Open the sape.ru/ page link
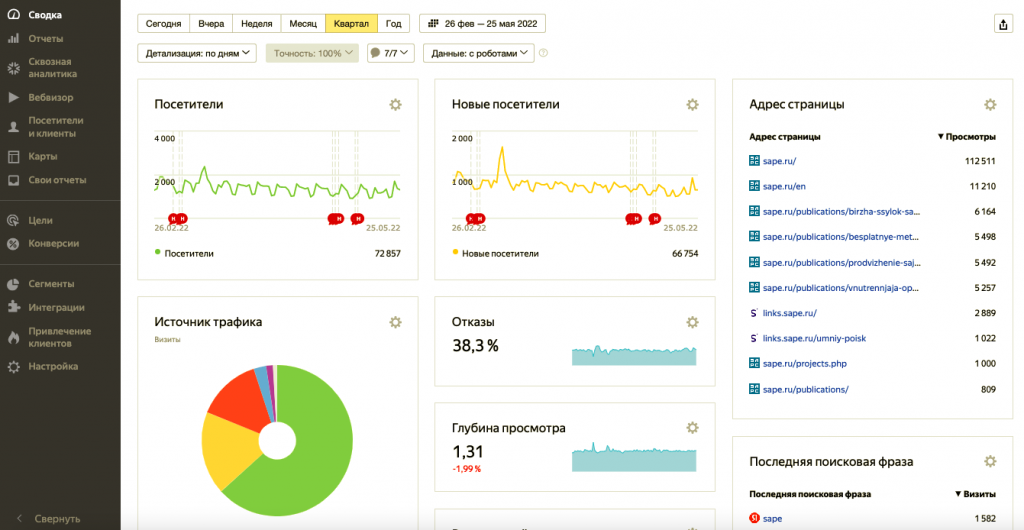This screenshot has width=1024, height=530. coord(779,161)
